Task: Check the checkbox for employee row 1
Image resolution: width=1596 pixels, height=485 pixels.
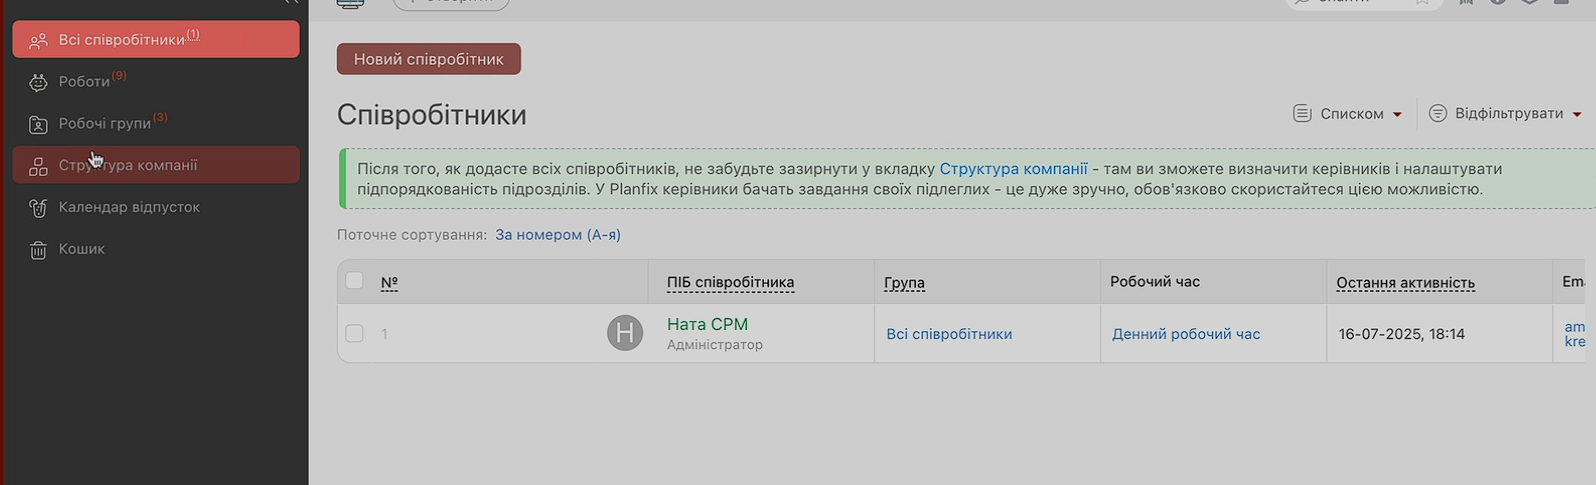Action: point(354,333)
